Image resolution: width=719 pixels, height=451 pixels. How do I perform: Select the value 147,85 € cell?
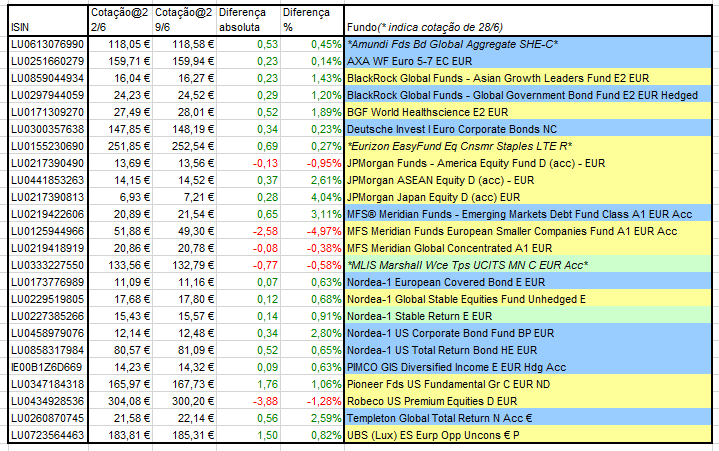[120, 129]
